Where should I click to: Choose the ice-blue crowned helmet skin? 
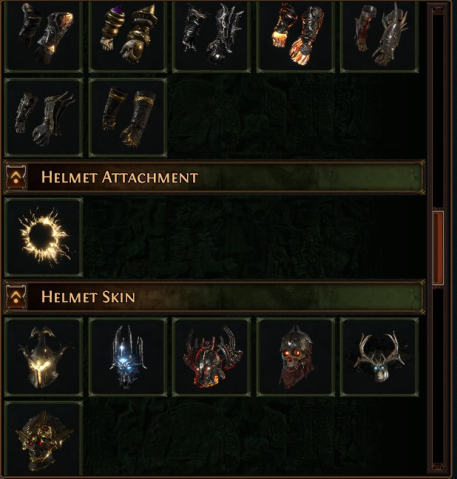(128, 357)
